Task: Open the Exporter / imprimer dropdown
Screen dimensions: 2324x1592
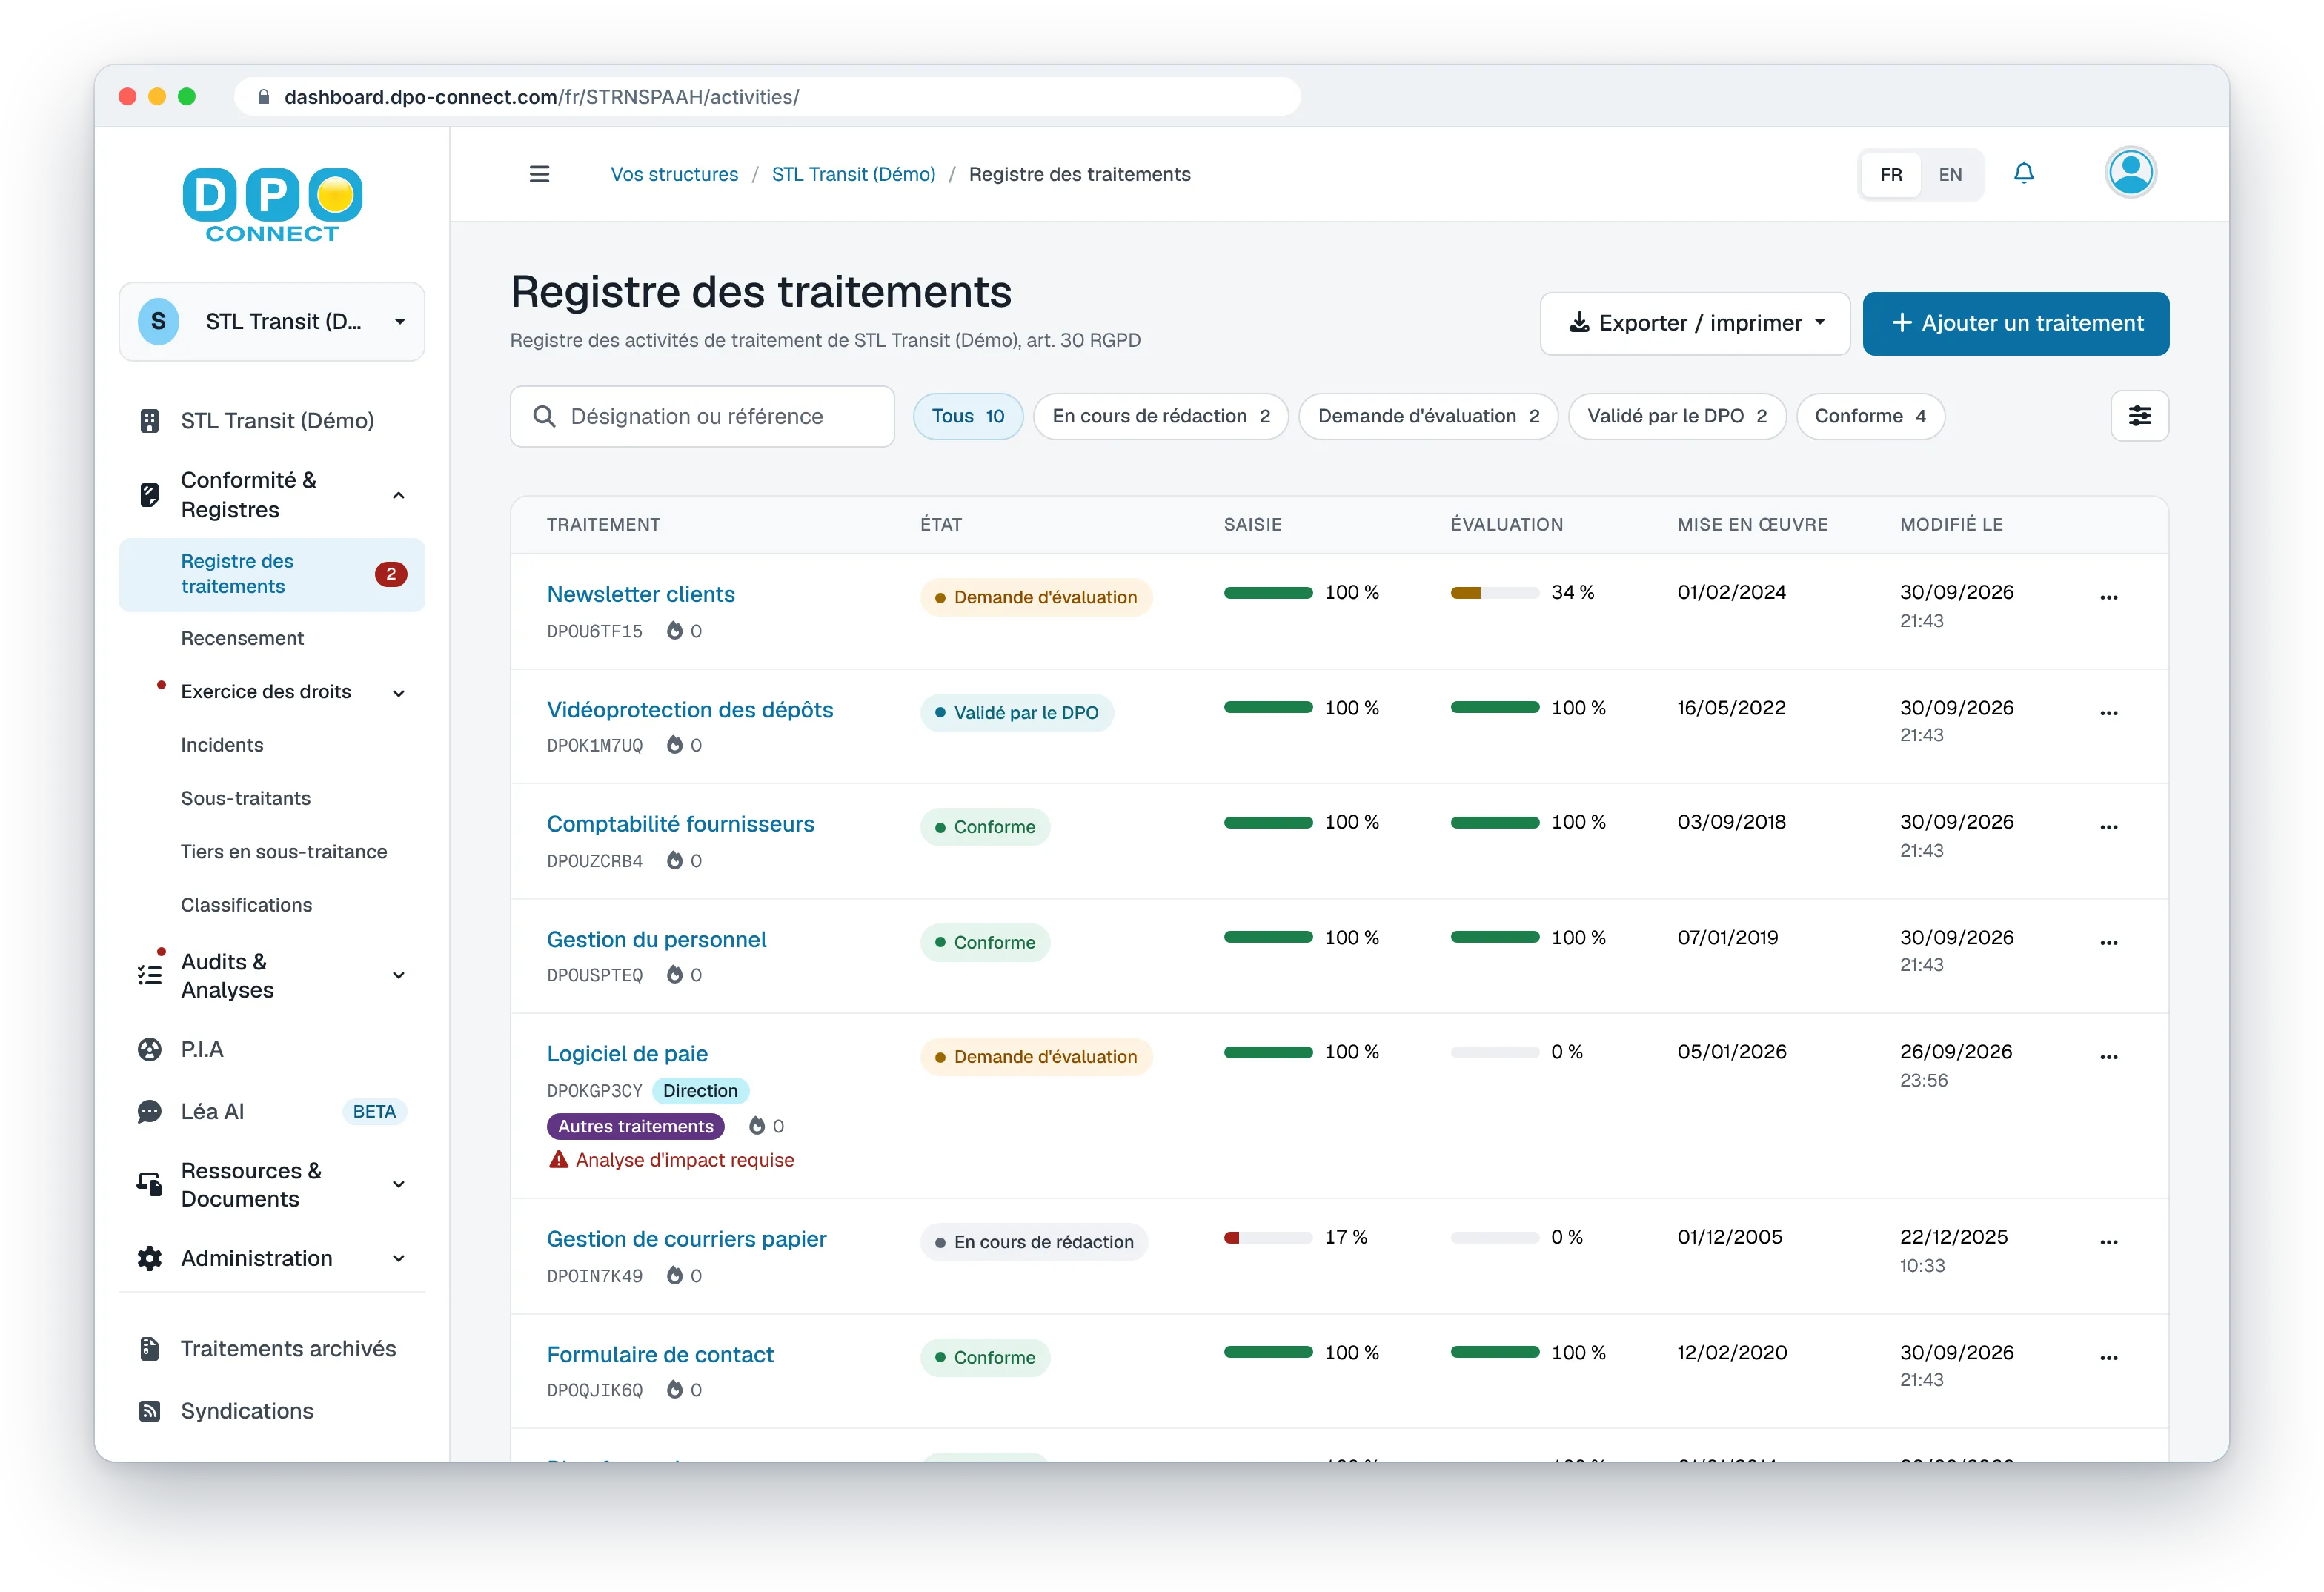Action: (1694, 323)
